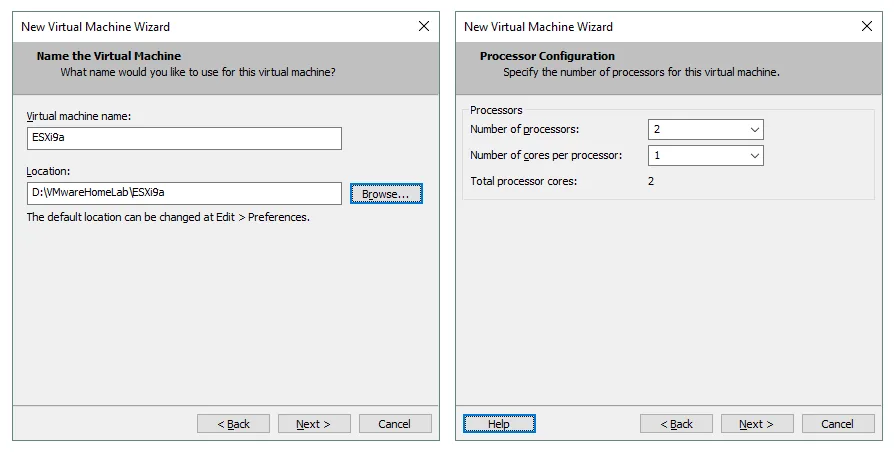Click the Processors group box title
Image resolution: width=894 pixels, height=452 pixels.
pyautogui.click(x=496, y=110)
